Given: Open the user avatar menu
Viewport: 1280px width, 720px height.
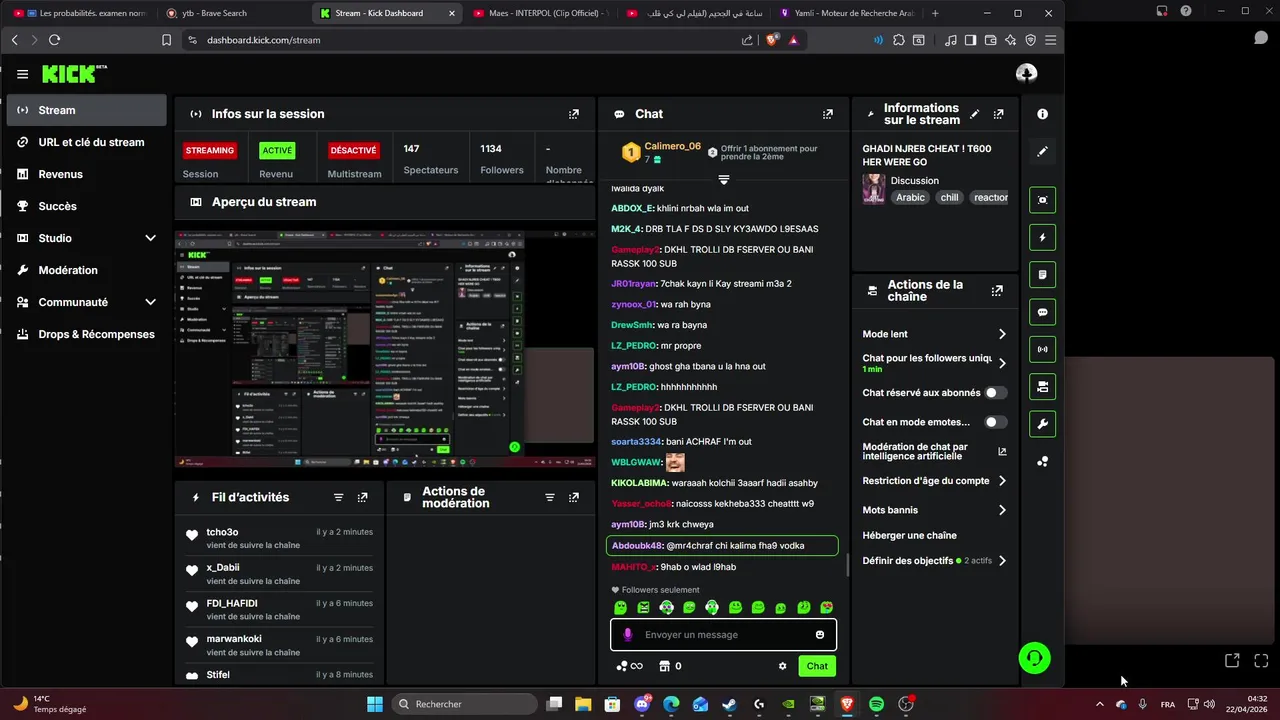Looking at the screenshot, I should point(1026,73).
